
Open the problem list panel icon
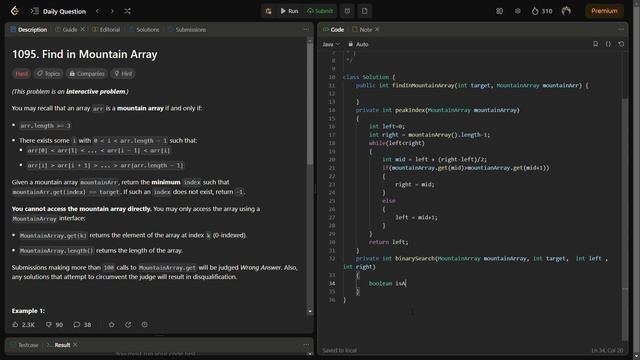35,11
